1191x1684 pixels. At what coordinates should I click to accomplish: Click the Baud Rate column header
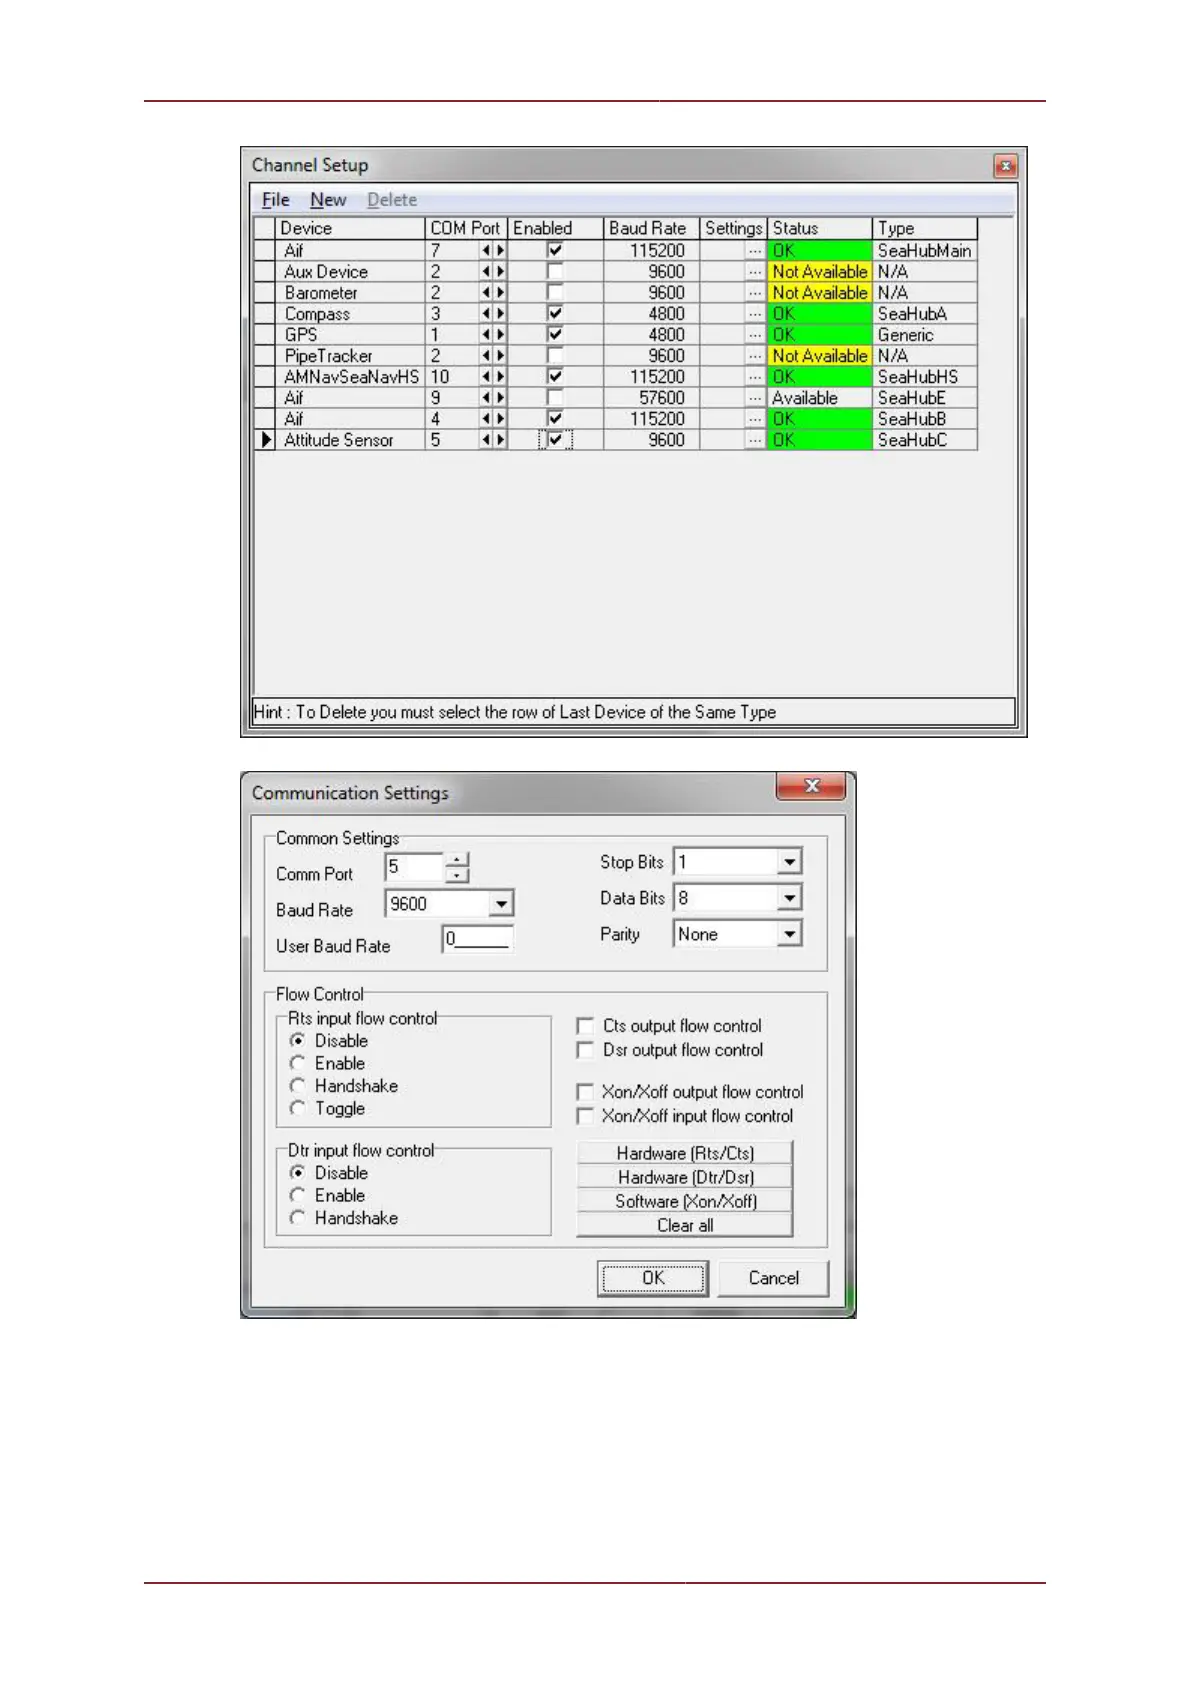pos(651,228)
